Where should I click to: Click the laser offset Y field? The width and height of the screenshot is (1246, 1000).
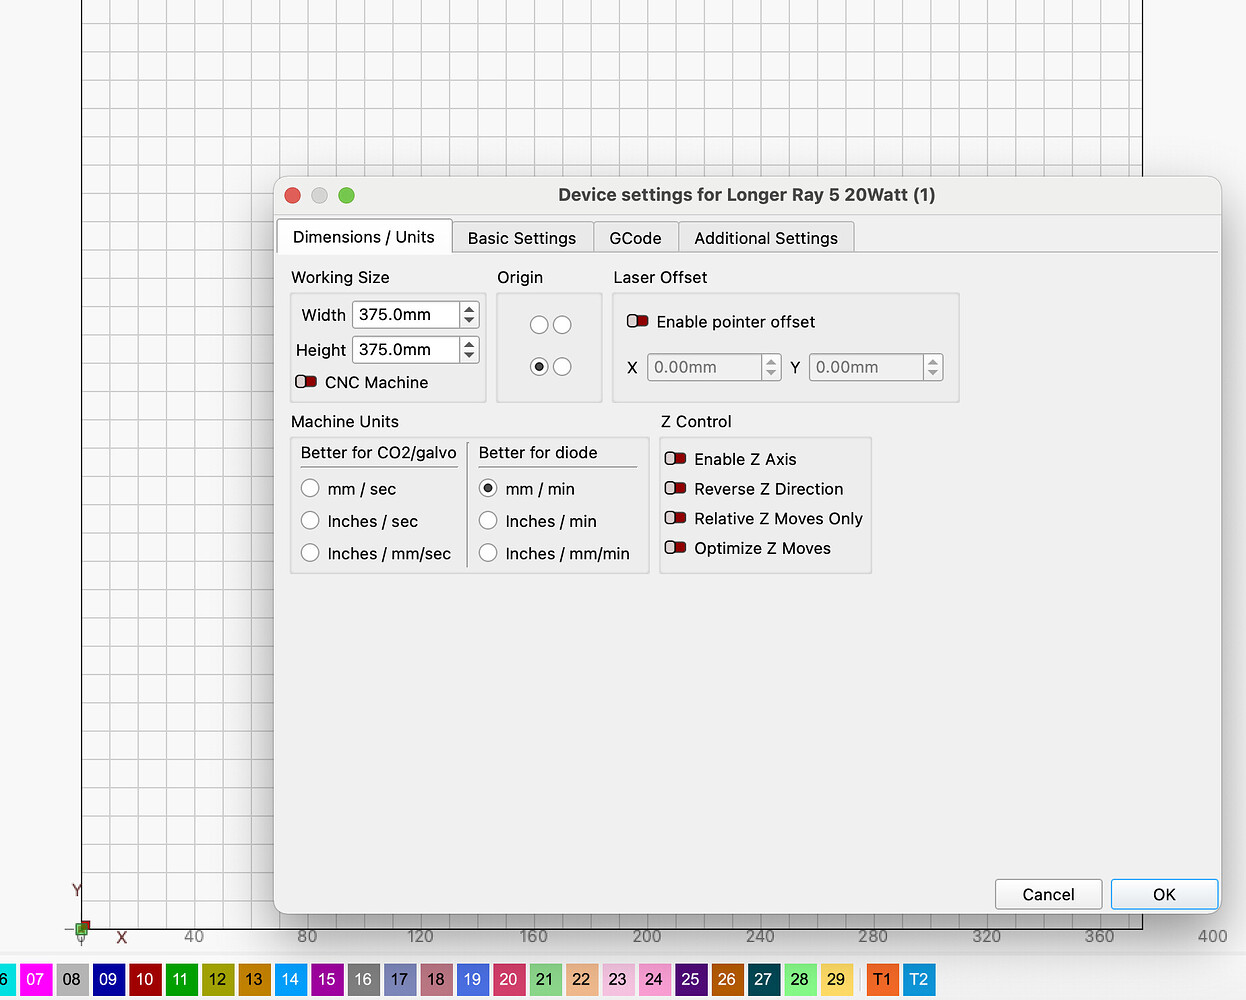pyautogui.click(x=866, y=367)
